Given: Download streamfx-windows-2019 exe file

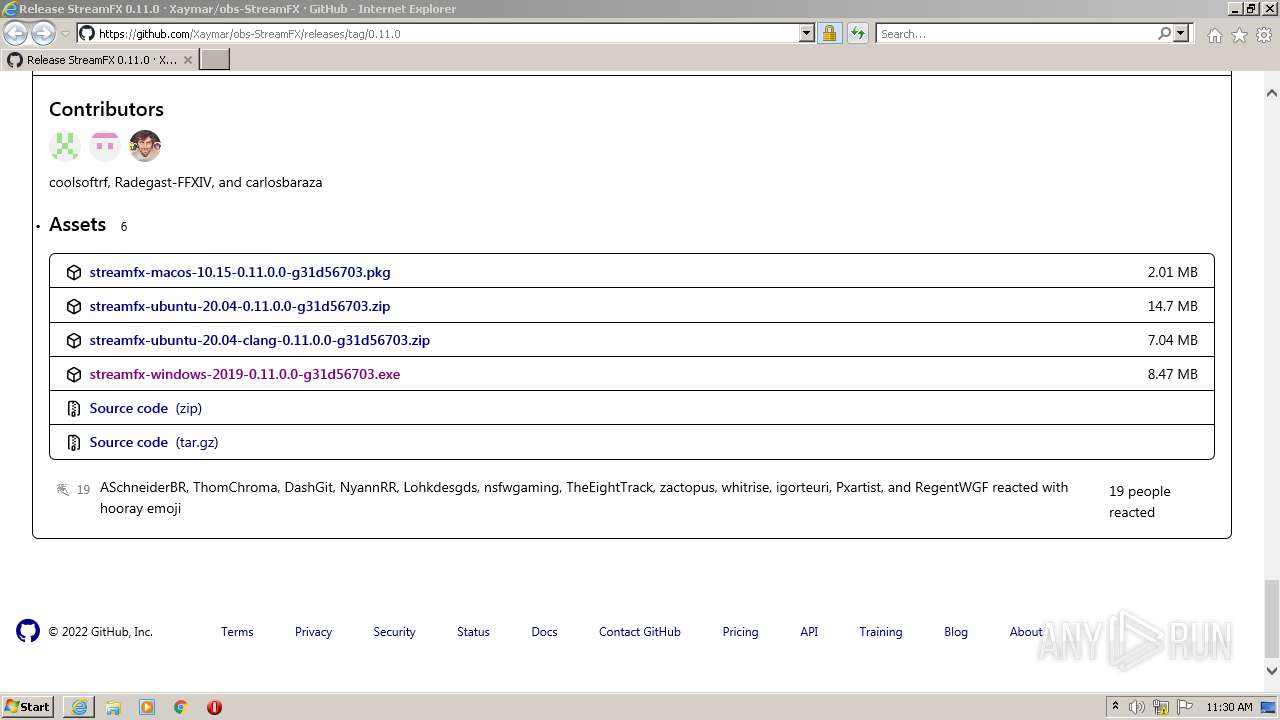Looking at the screenshot, I should (245, 374).
